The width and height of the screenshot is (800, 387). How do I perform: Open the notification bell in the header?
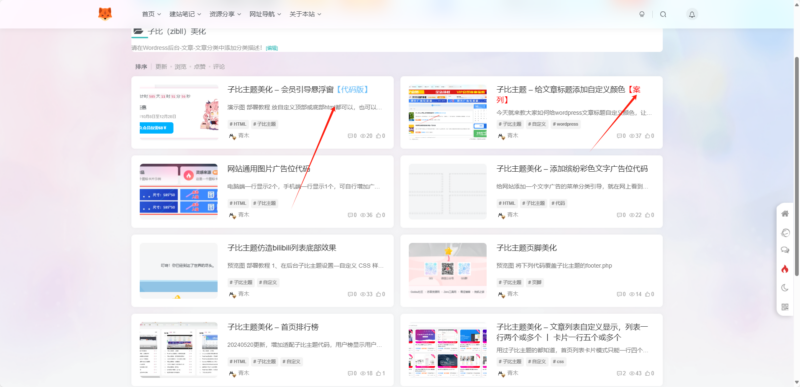point(692,14)
